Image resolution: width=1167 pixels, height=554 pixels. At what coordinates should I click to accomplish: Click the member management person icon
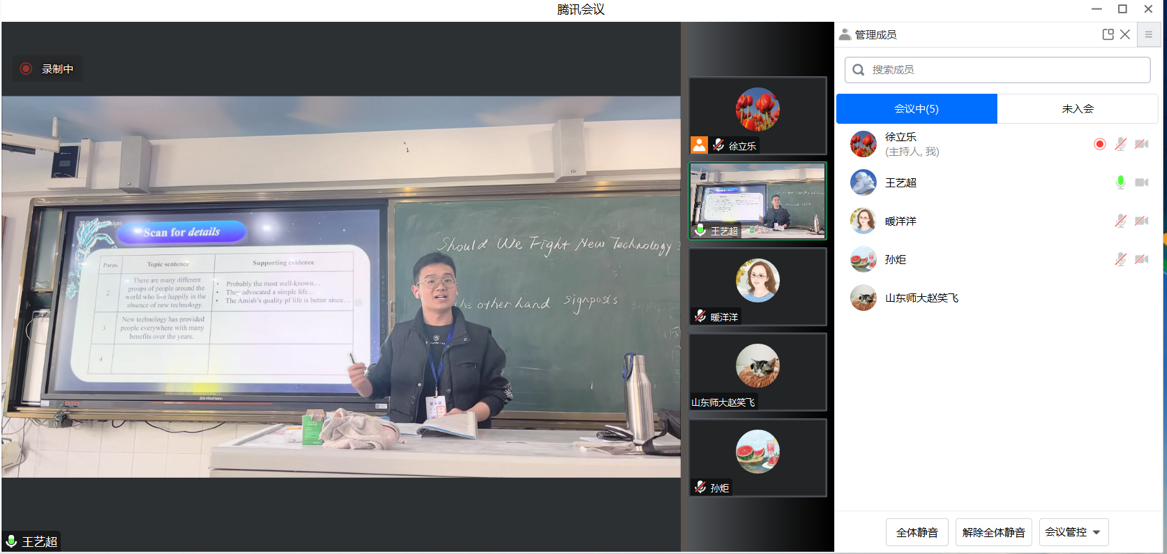845,34
